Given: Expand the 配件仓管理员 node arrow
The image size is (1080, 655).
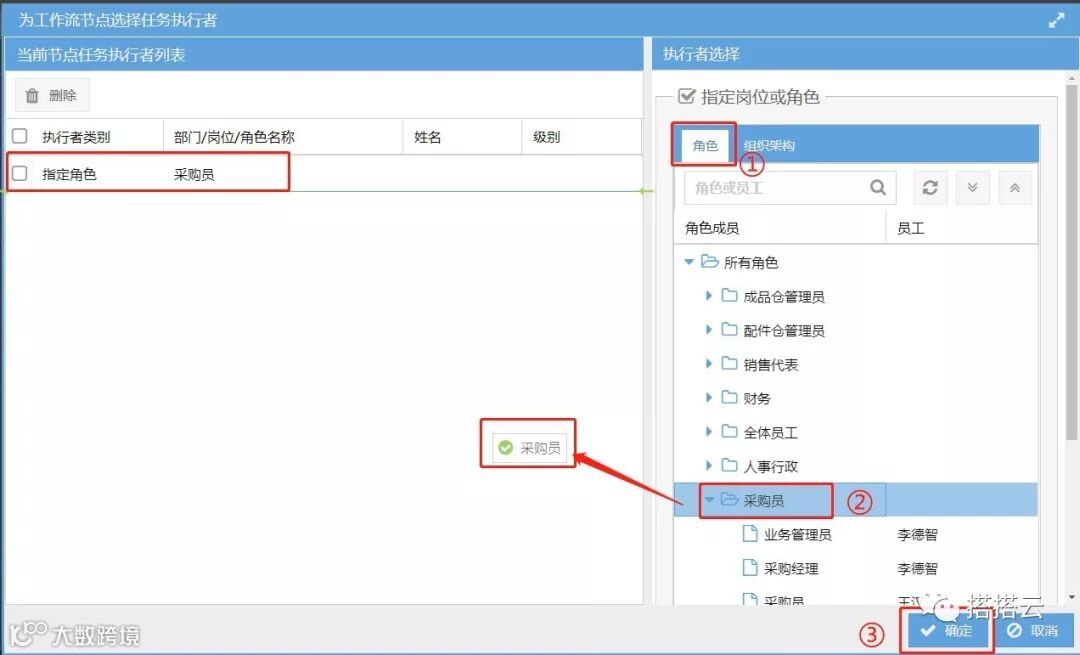Looking at the screenshot, I should [x=709, y=329].
